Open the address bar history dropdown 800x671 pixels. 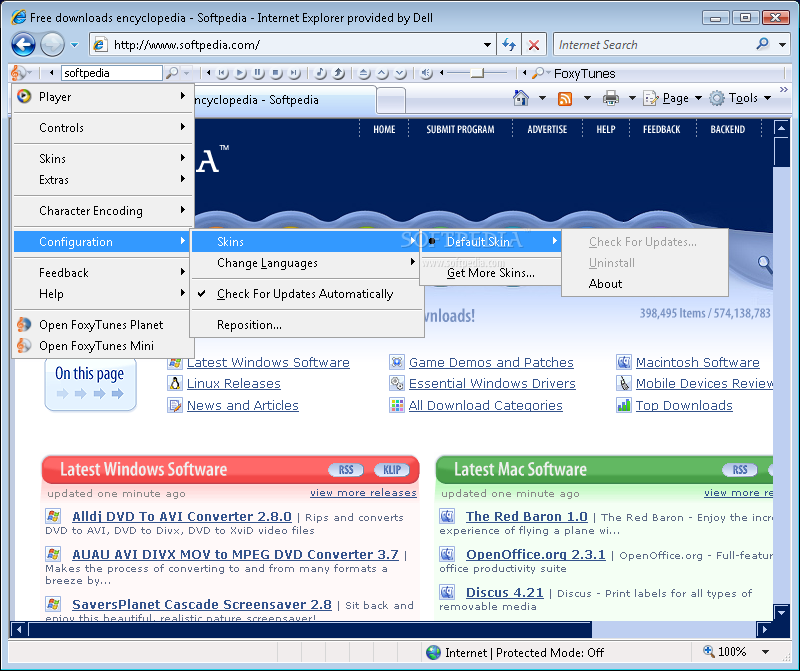tap(488, 45)
